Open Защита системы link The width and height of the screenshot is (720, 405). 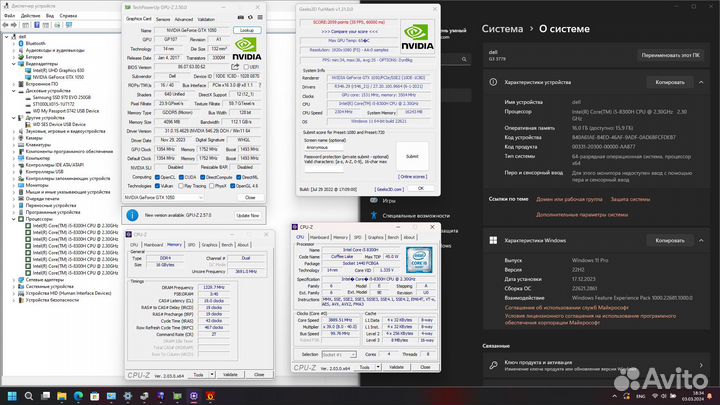click(630, 199)
